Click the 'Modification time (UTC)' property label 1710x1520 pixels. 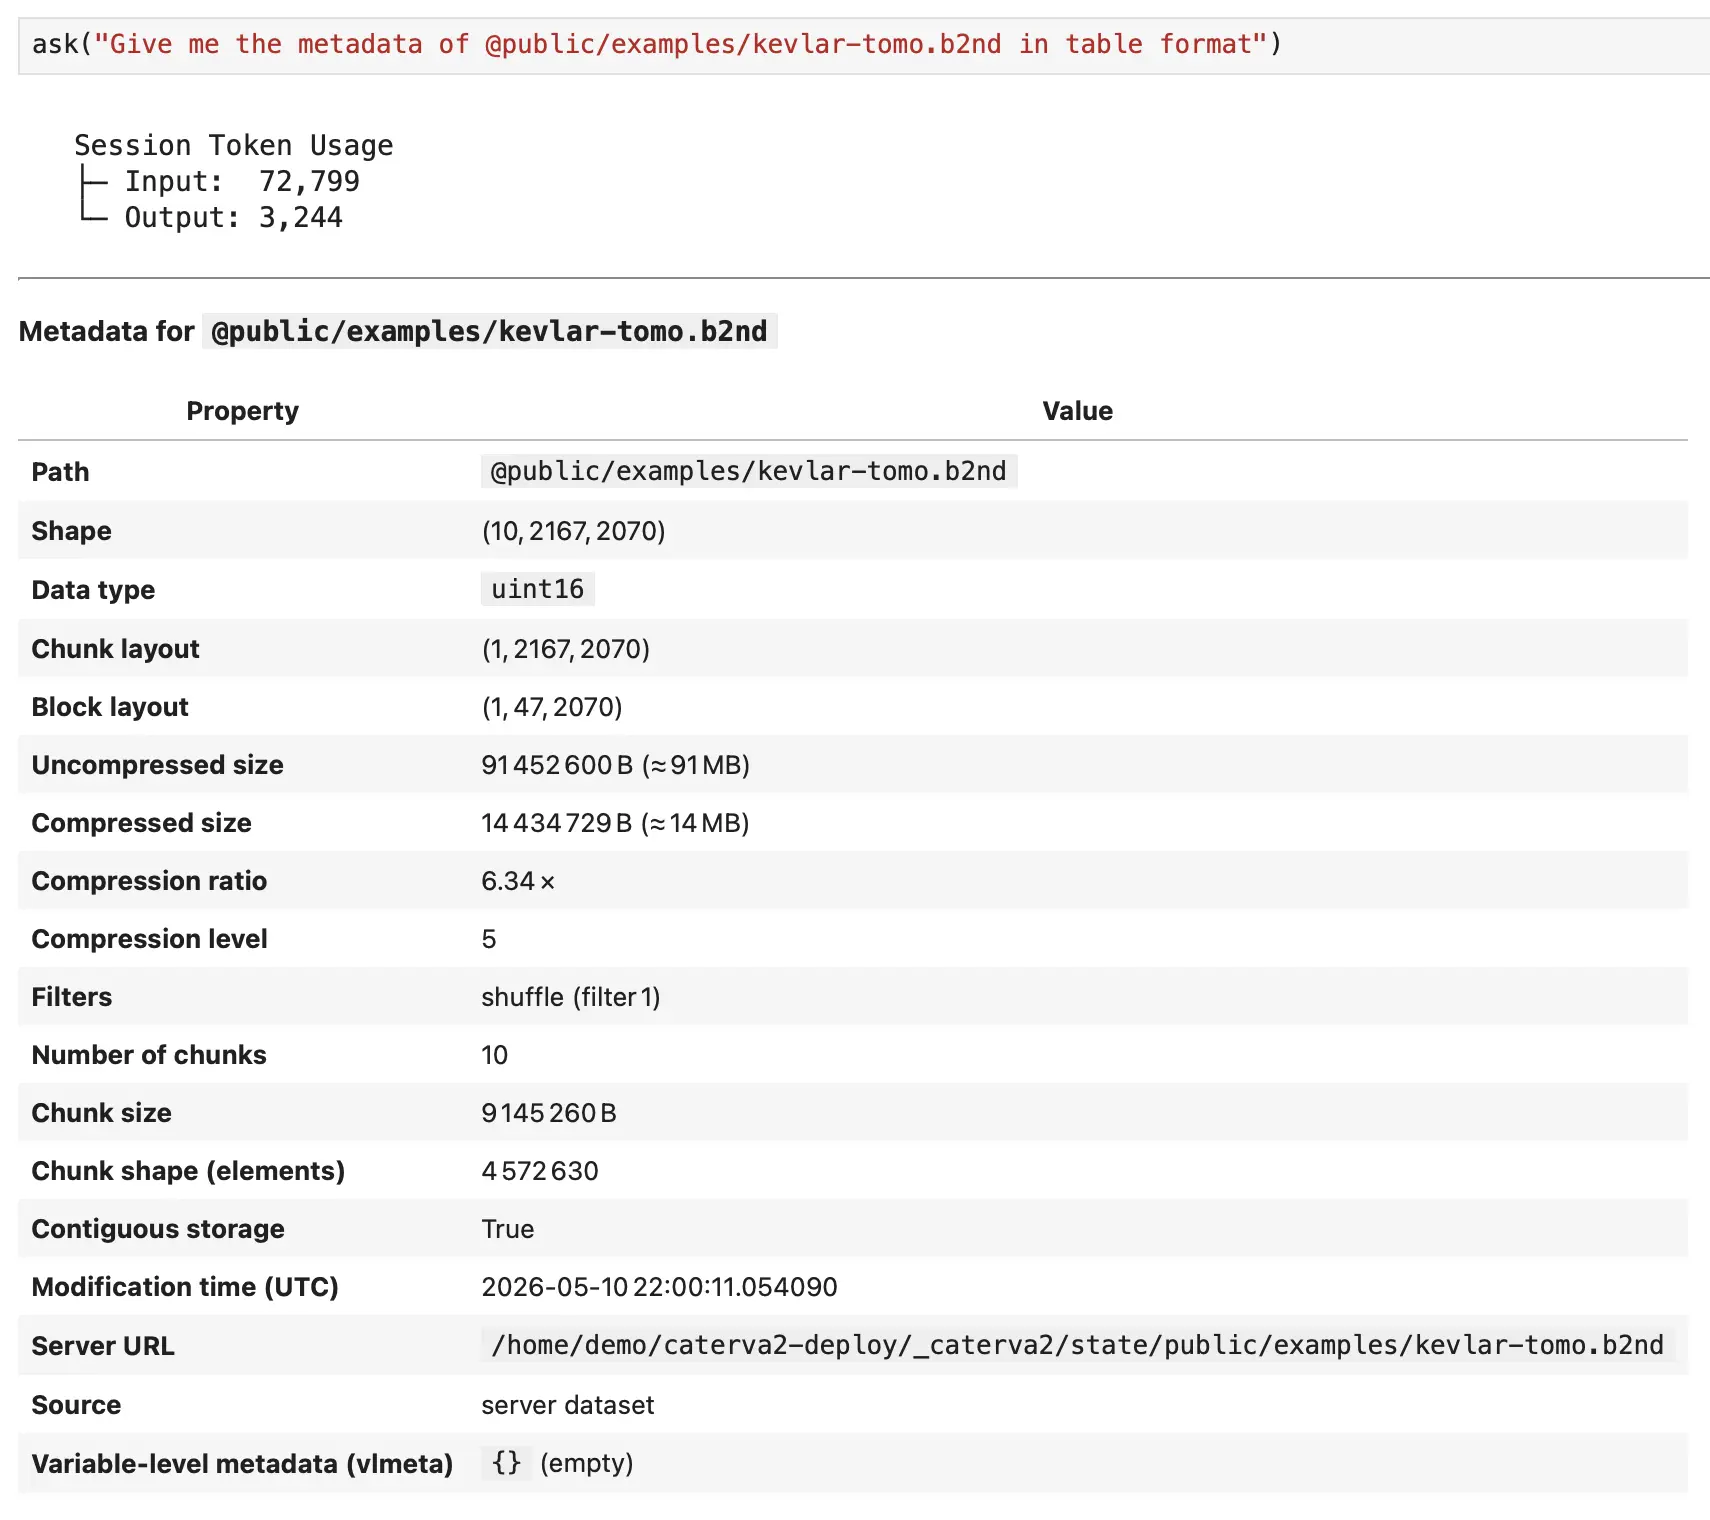point(185,1287)
